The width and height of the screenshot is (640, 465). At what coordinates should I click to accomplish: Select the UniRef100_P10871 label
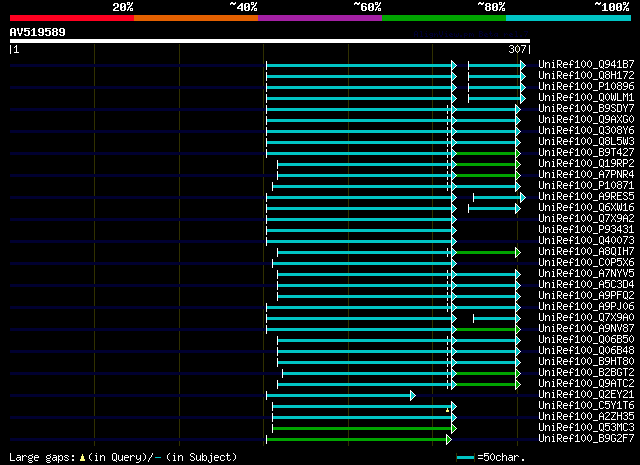pyautogui.click(x=586, y=185)
